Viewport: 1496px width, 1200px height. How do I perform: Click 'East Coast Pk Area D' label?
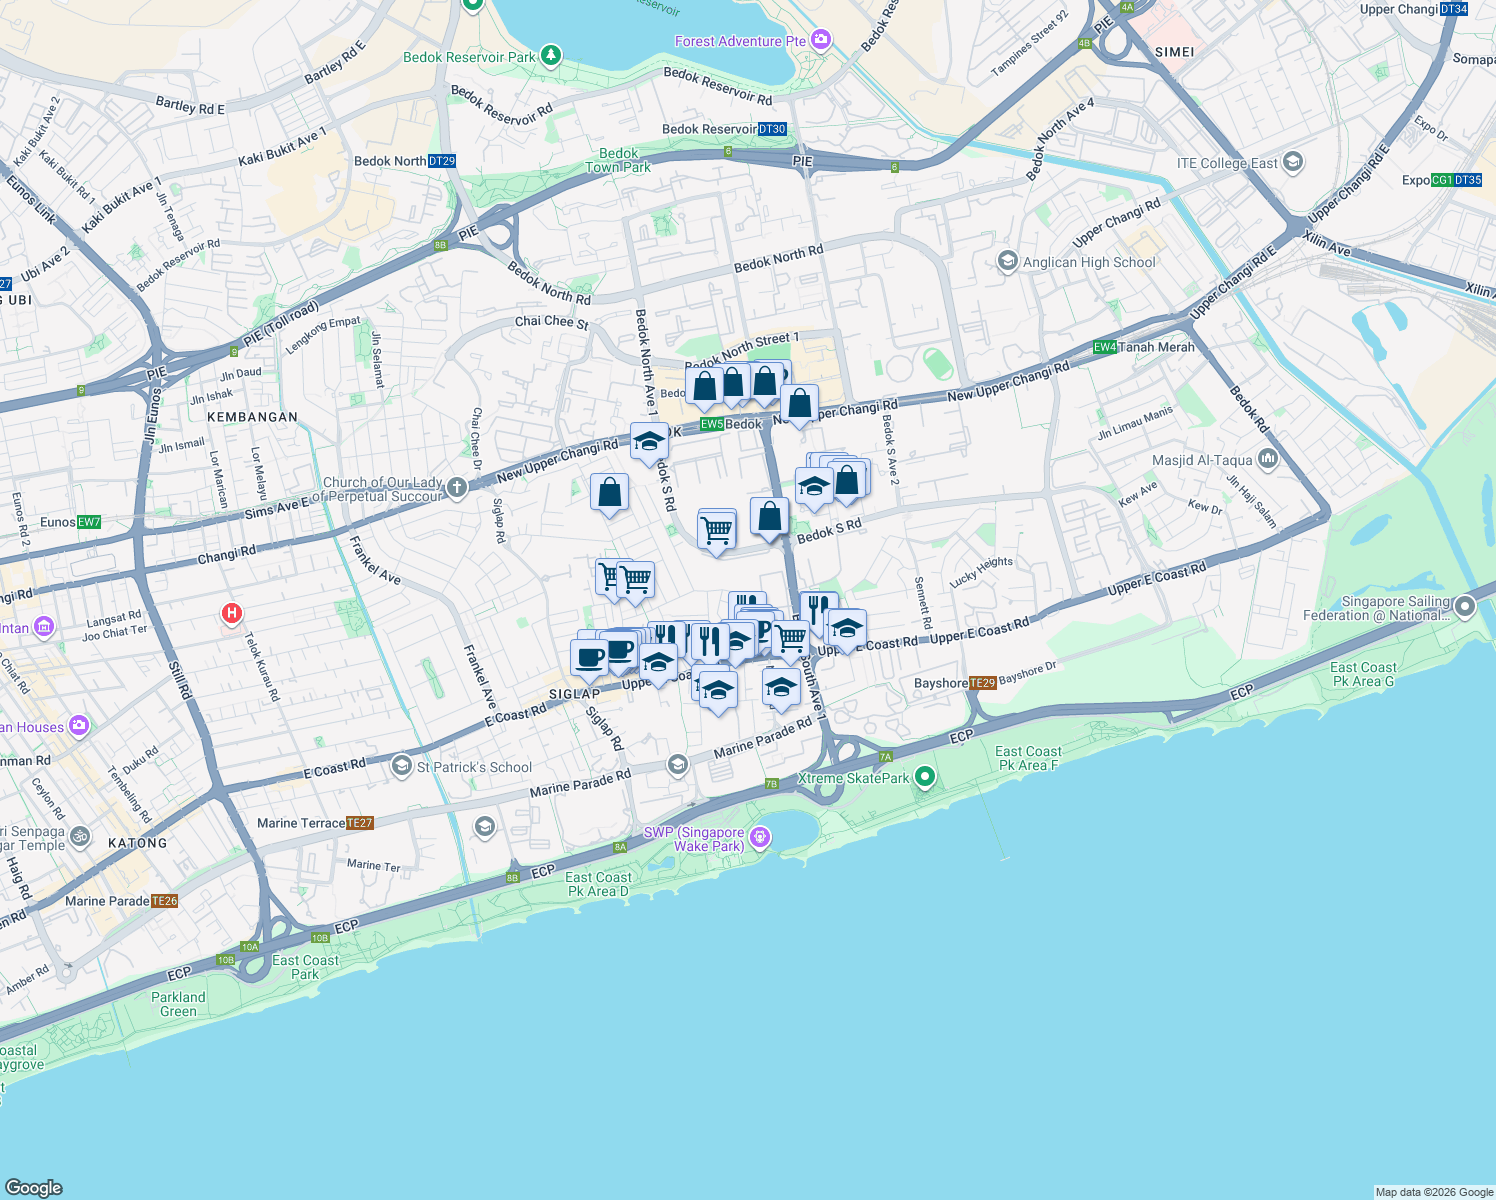tap(598, 884)
